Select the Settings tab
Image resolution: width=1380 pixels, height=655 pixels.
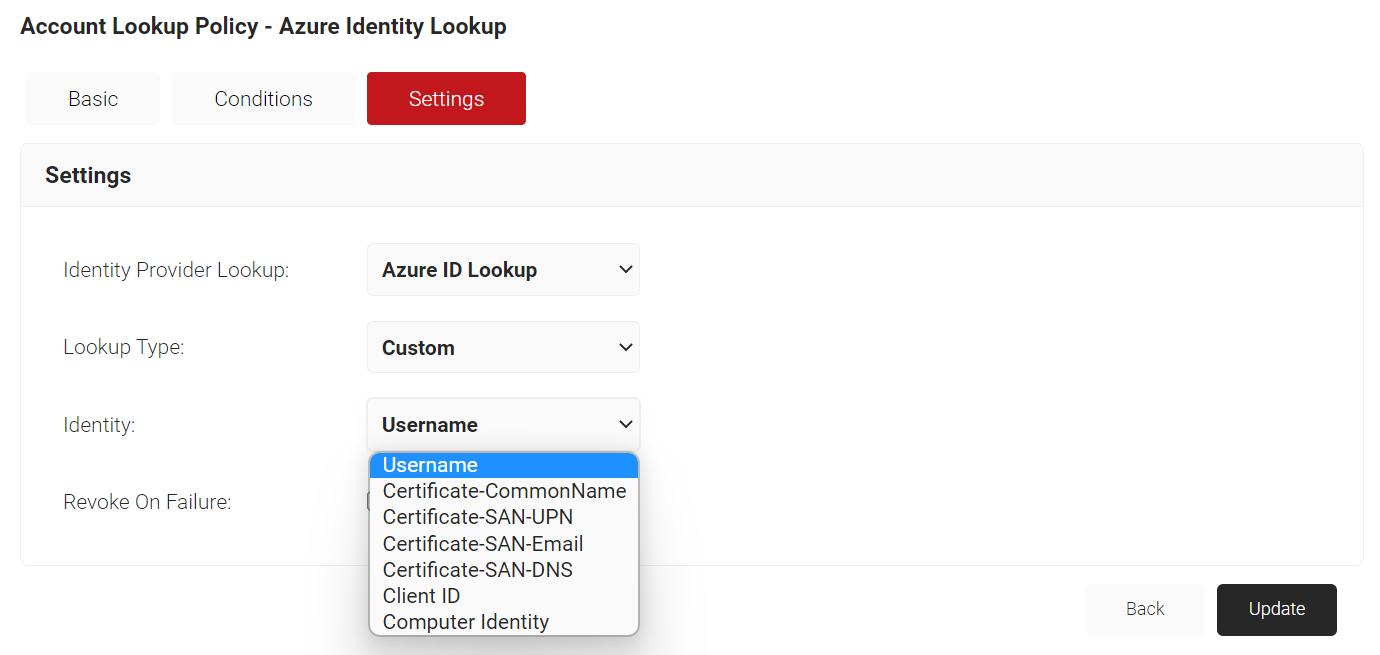(446, 99)
